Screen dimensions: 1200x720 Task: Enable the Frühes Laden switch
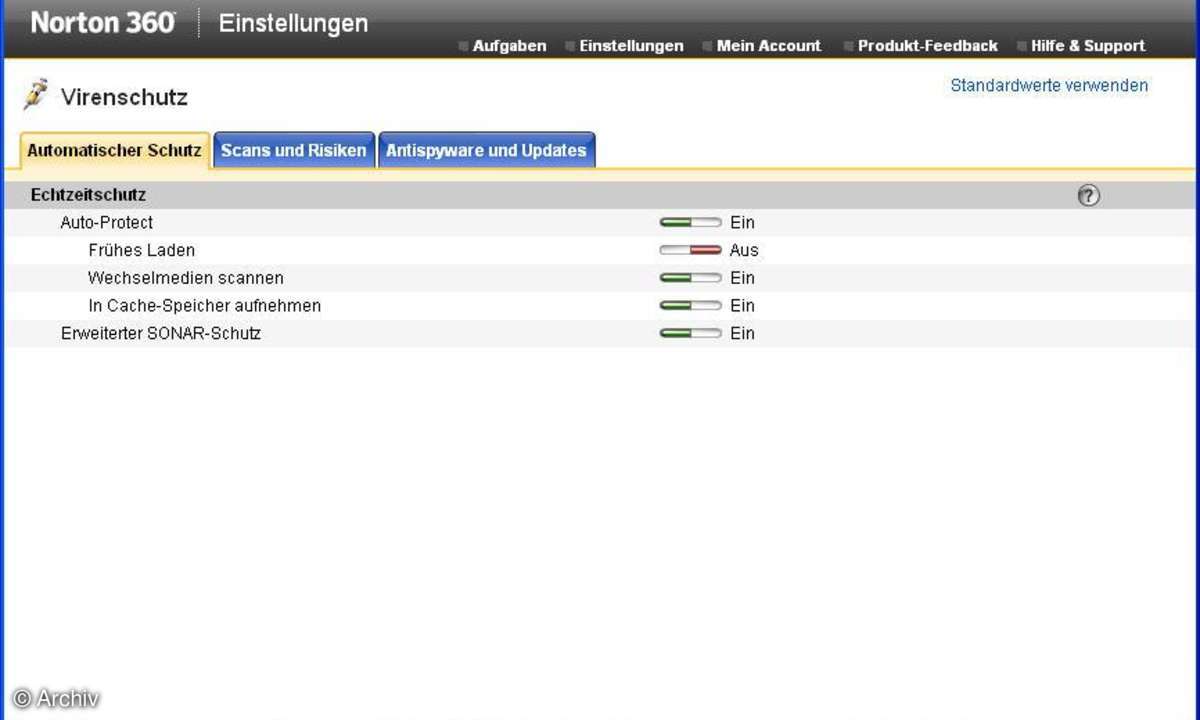pyautogui.click(x=690, y=250)
